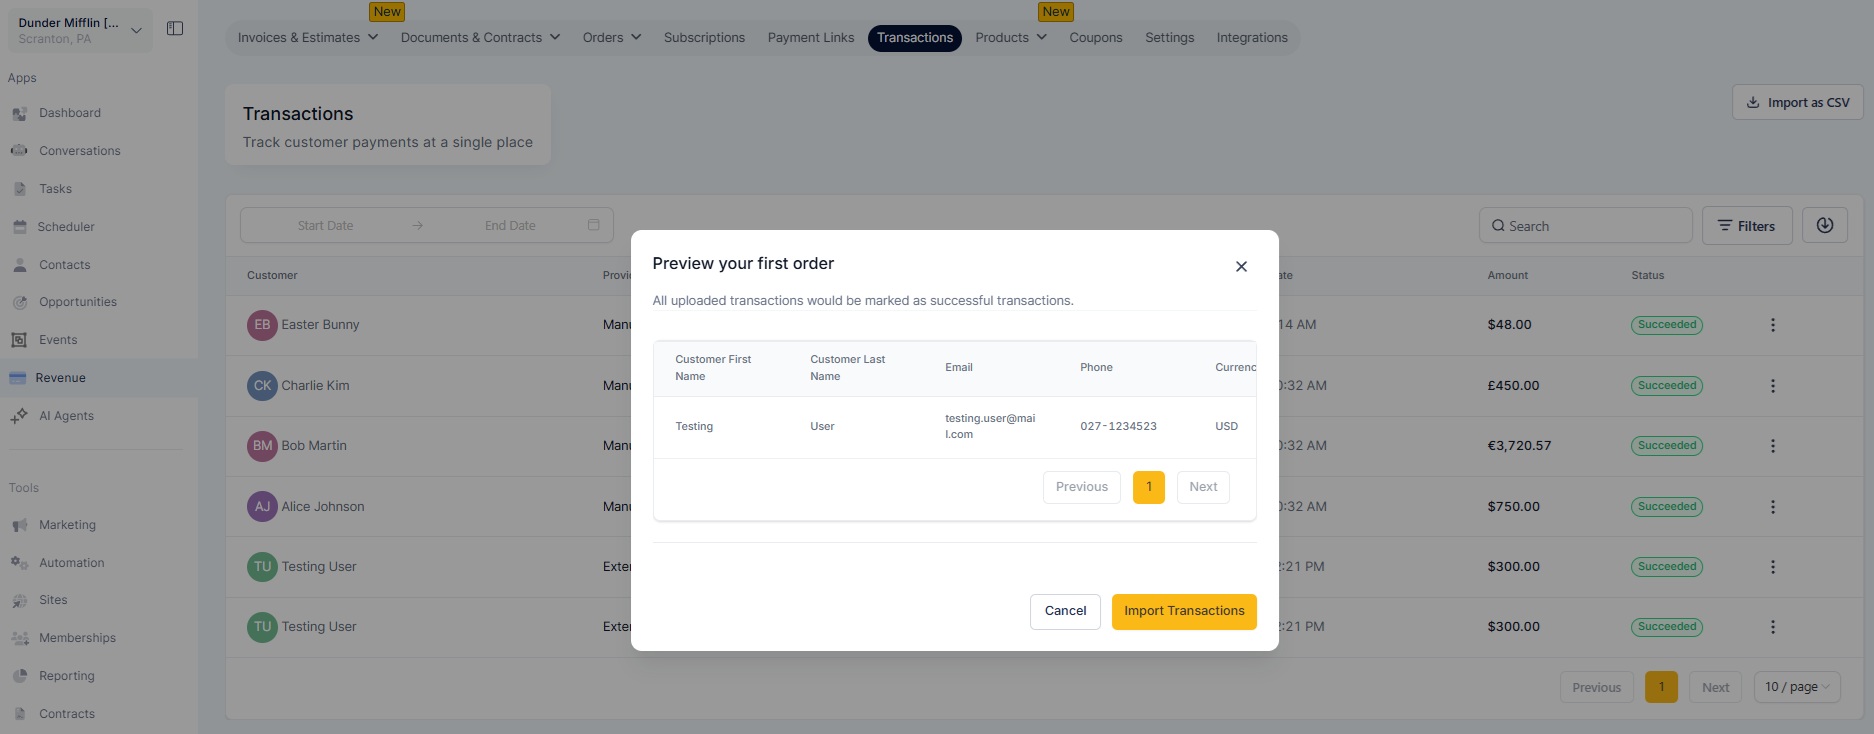Cancel the import preview dialog

(x=1065, y=612)
